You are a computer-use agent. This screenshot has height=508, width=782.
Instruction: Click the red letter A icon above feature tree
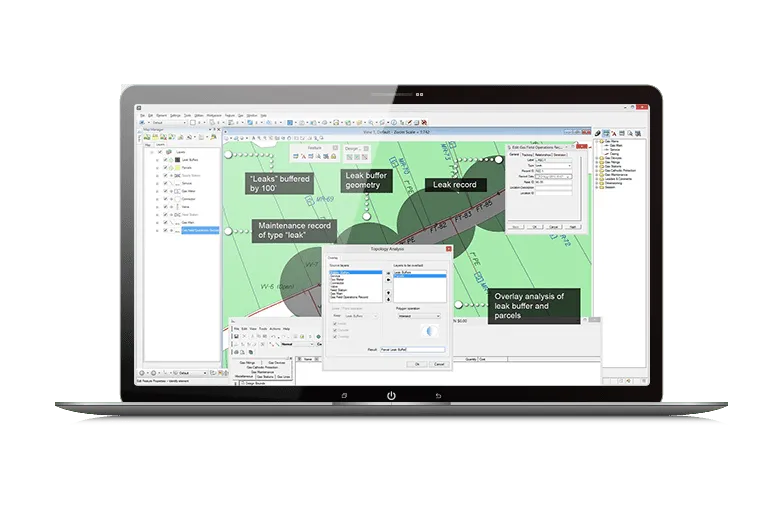tap(613, 134)
